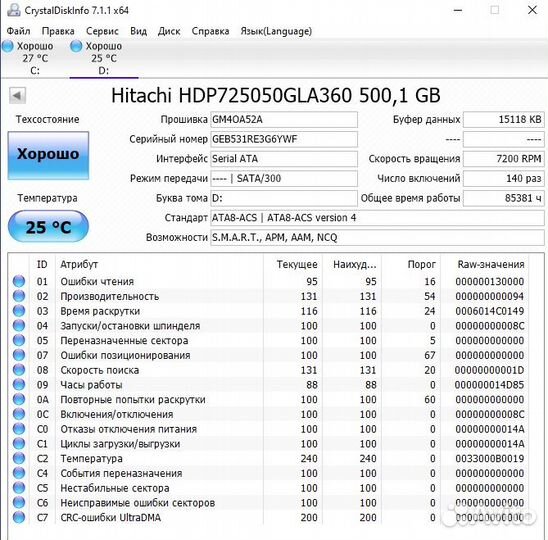Click the Прошивка field GM4OA52A
The width and height of the screenshot is (548, 540).
[x=284, y=120]
